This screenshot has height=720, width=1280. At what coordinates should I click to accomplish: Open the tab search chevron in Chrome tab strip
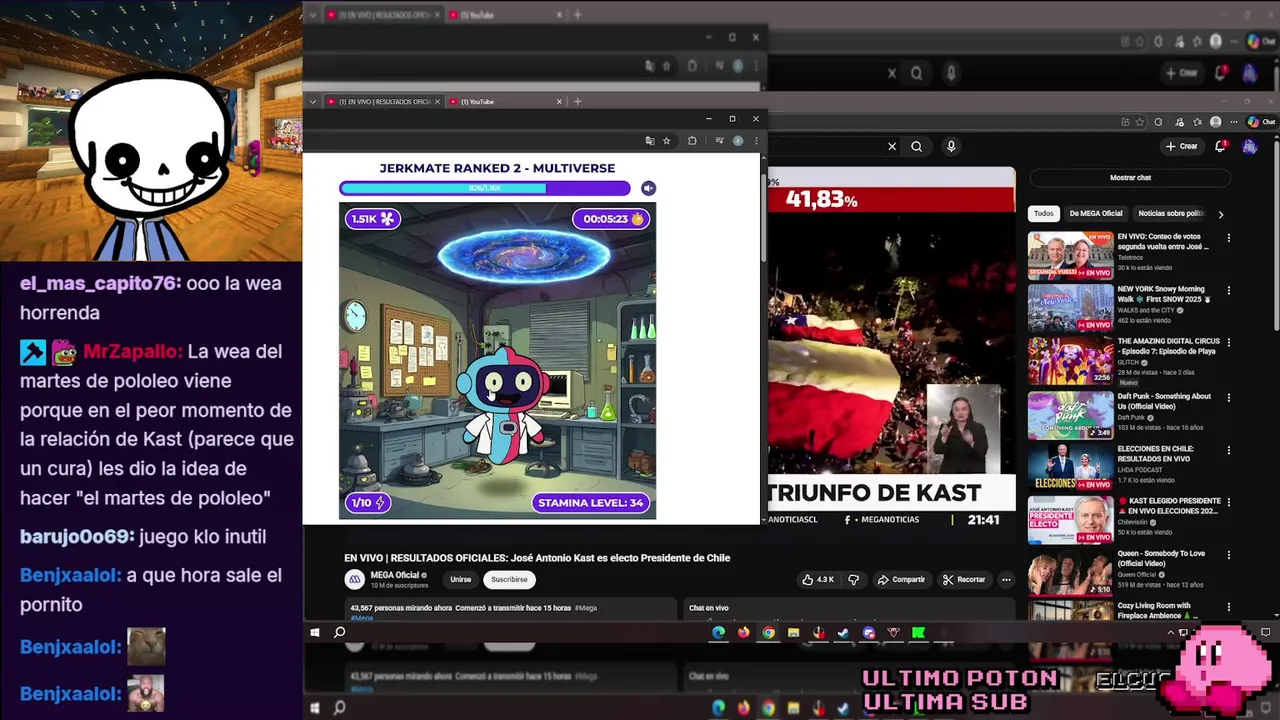[x=313, y=101]
